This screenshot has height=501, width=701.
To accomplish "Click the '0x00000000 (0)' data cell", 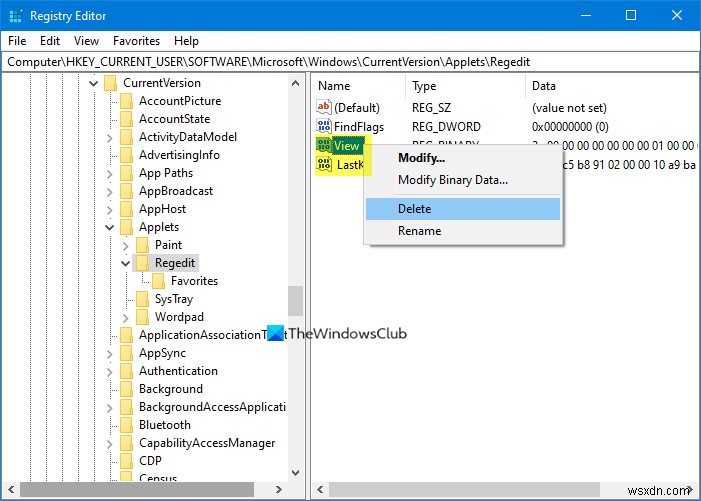I will point(570,127).
